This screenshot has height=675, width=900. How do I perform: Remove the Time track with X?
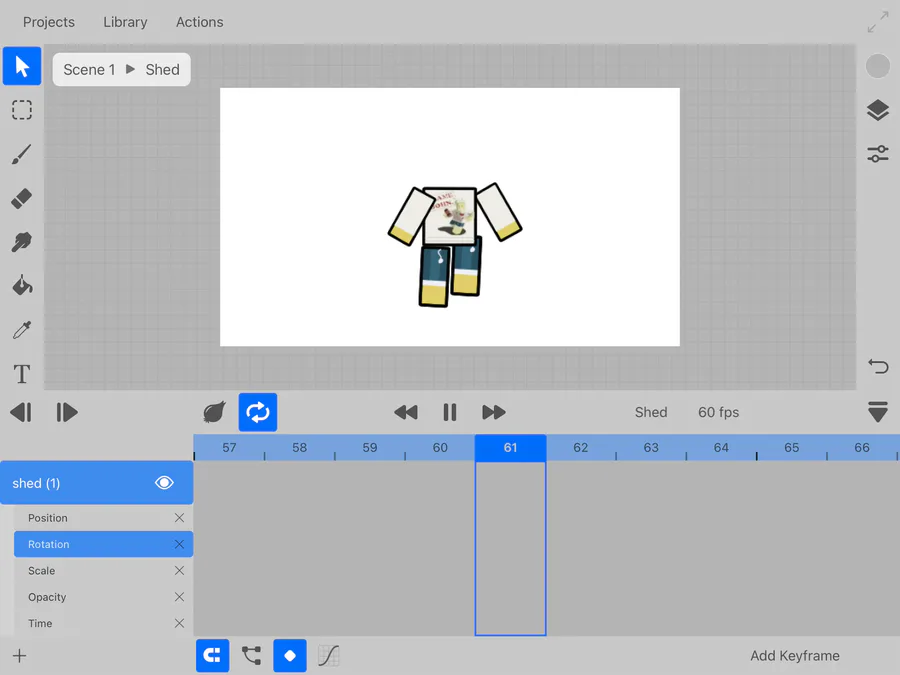179,623
